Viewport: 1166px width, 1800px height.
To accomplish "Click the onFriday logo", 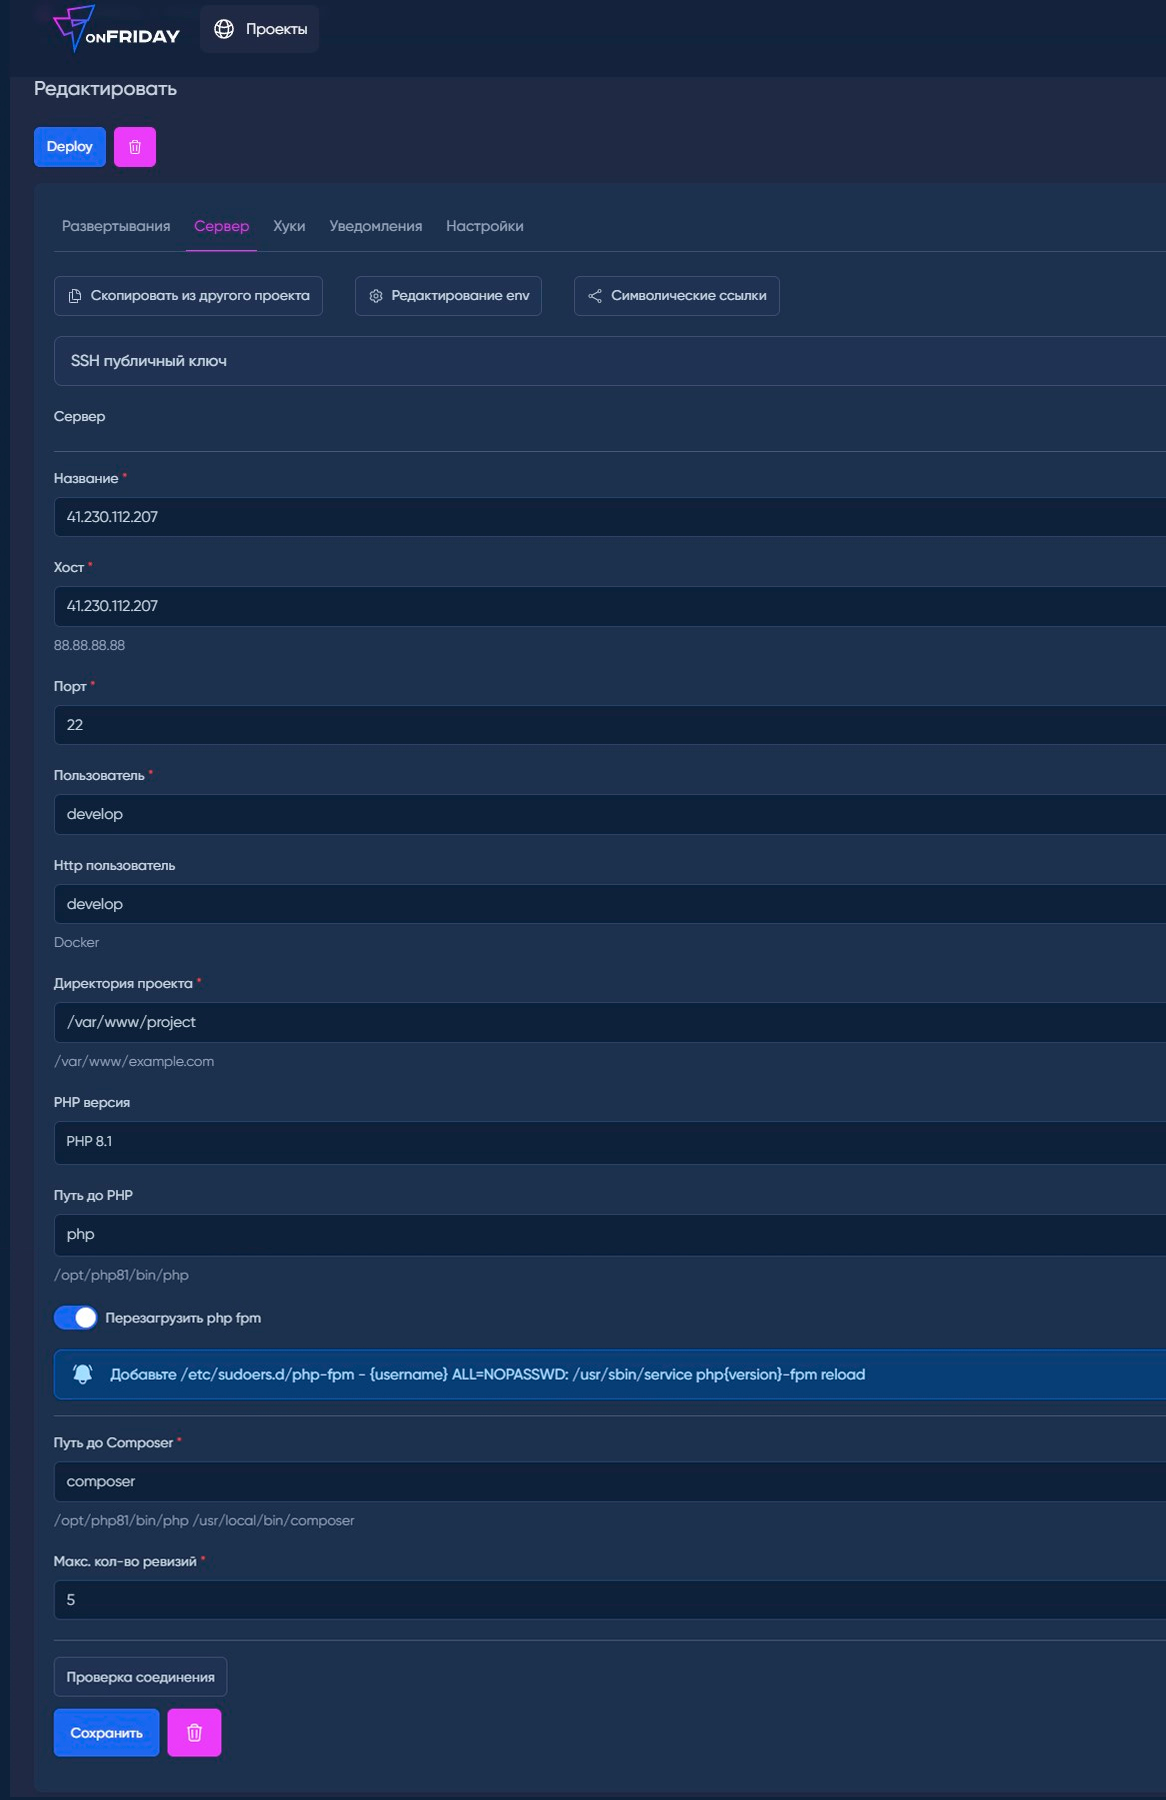I will [x=115, y=29].
